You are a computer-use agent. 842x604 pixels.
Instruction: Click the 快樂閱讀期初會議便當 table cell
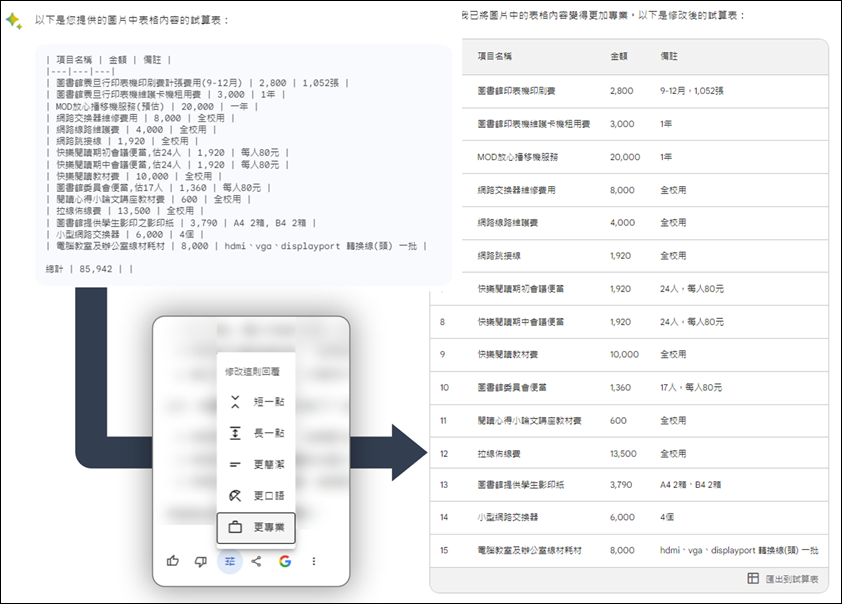tap(521, 289)
